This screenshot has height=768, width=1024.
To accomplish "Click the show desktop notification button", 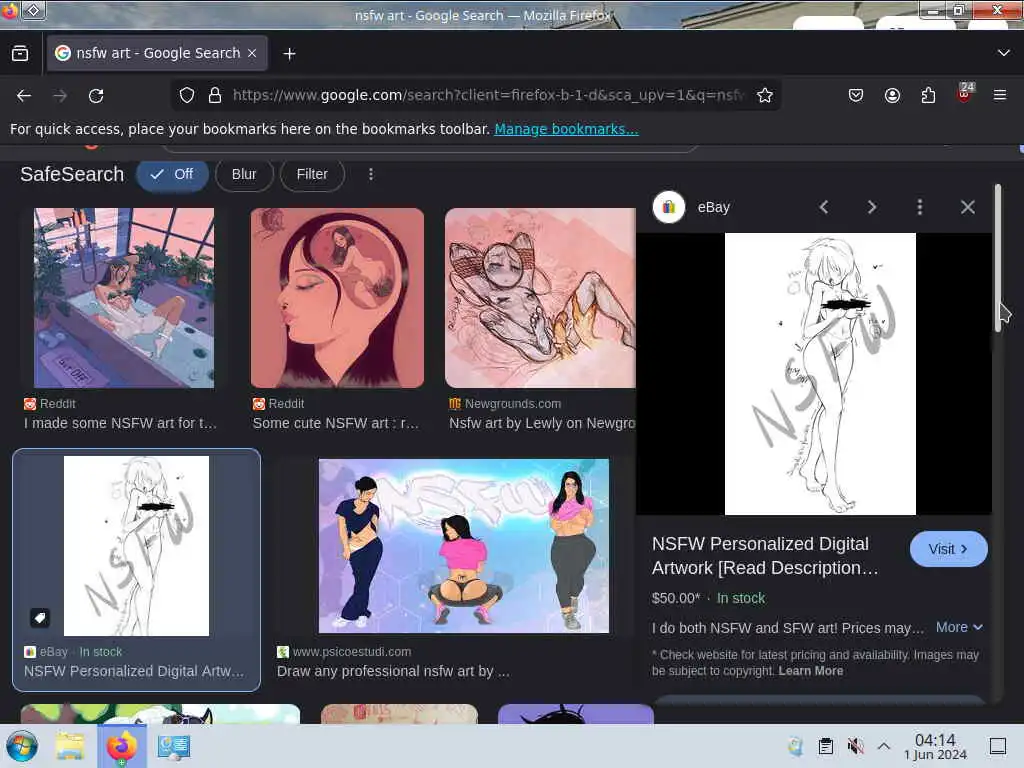I will (x=998, y=746).
